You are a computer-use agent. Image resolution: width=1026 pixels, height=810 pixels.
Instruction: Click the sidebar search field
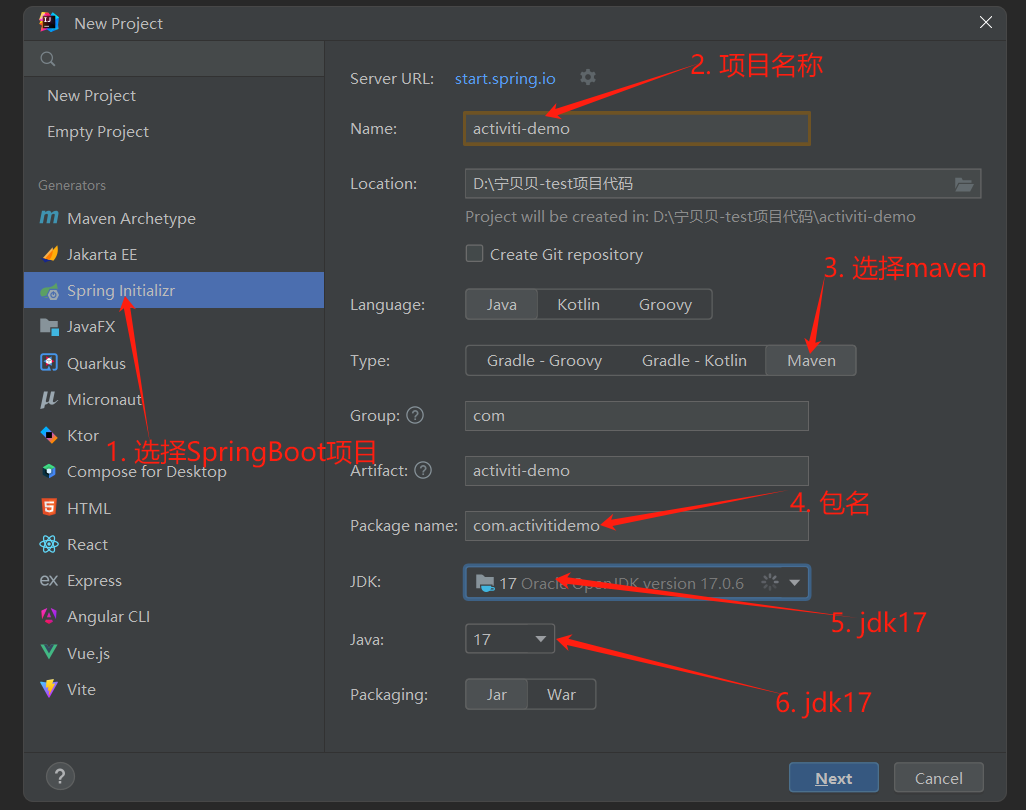tap(174, 59)
